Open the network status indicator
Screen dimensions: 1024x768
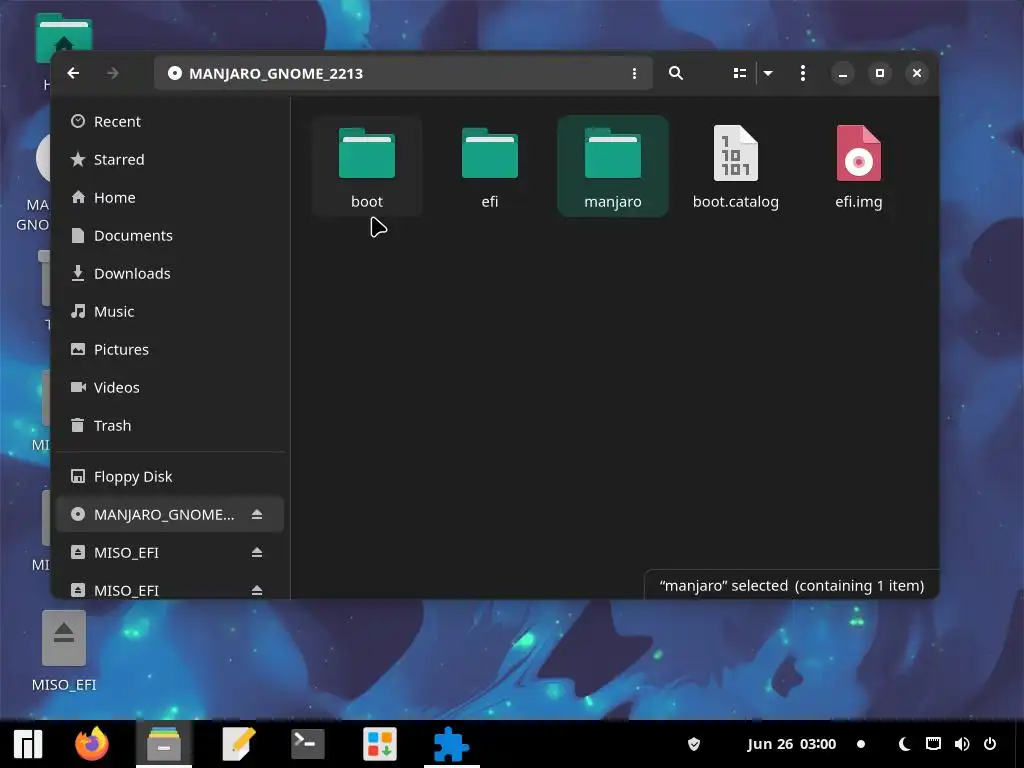tap(933, 744)
